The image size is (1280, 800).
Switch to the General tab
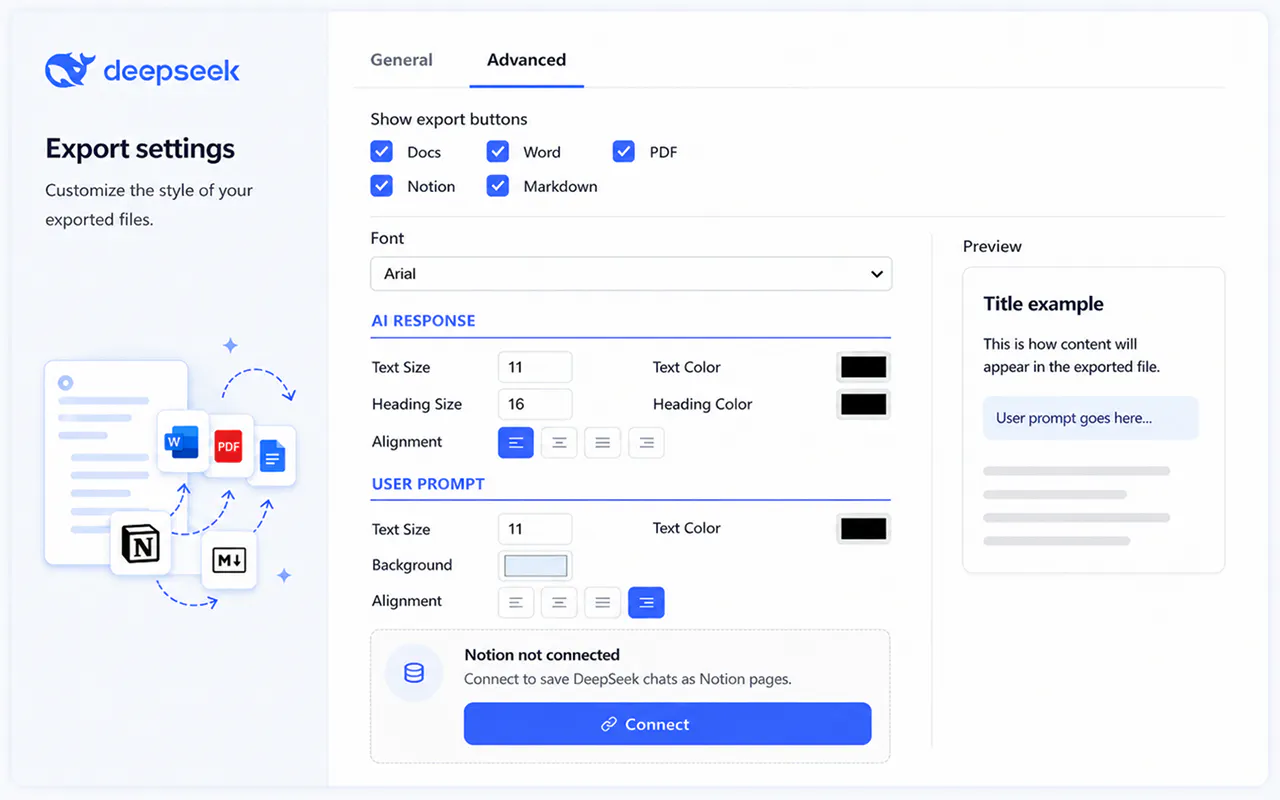point(401,60)
